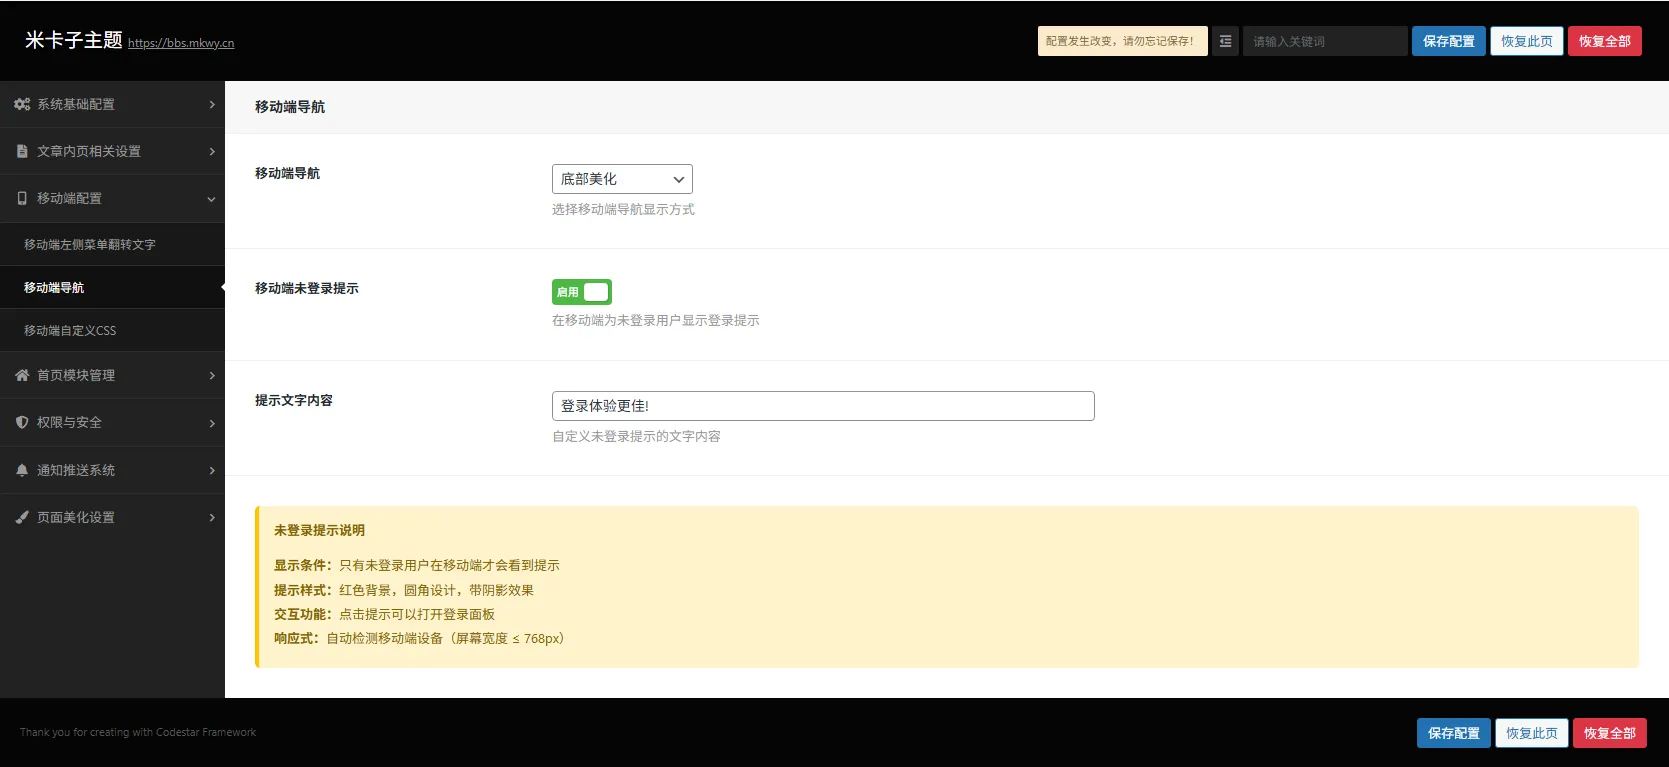Toggle the 移动端未登录提示 switch off

point(582,292)
